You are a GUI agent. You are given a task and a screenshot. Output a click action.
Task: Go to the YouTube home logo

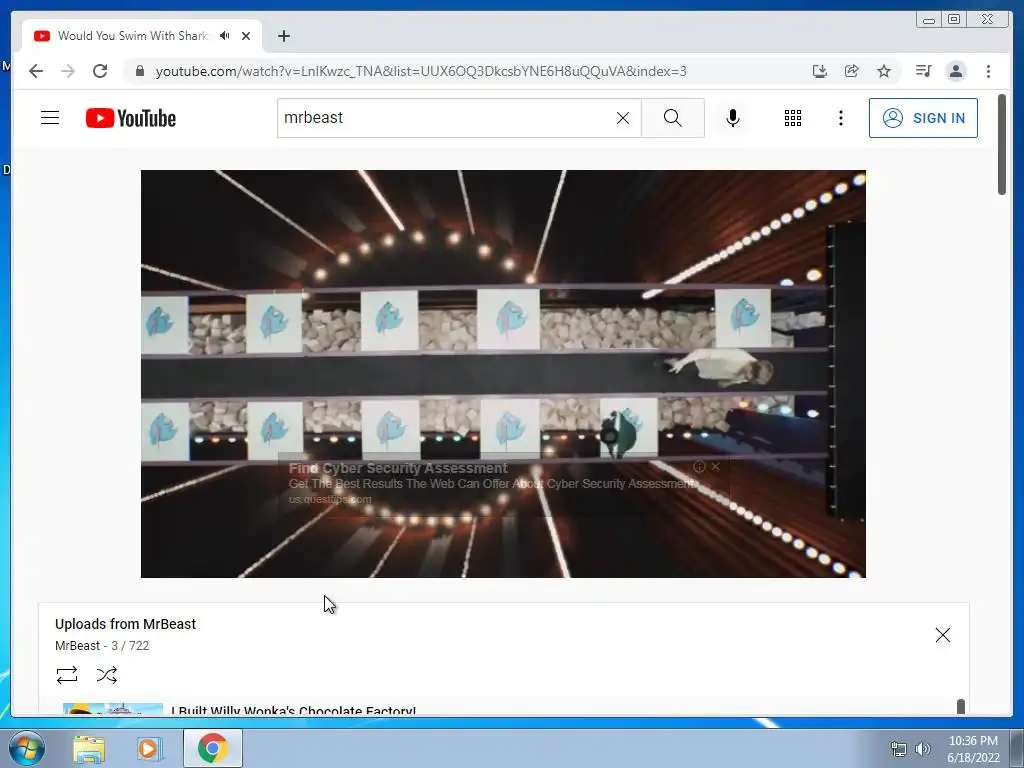click(x=131, y=118)
